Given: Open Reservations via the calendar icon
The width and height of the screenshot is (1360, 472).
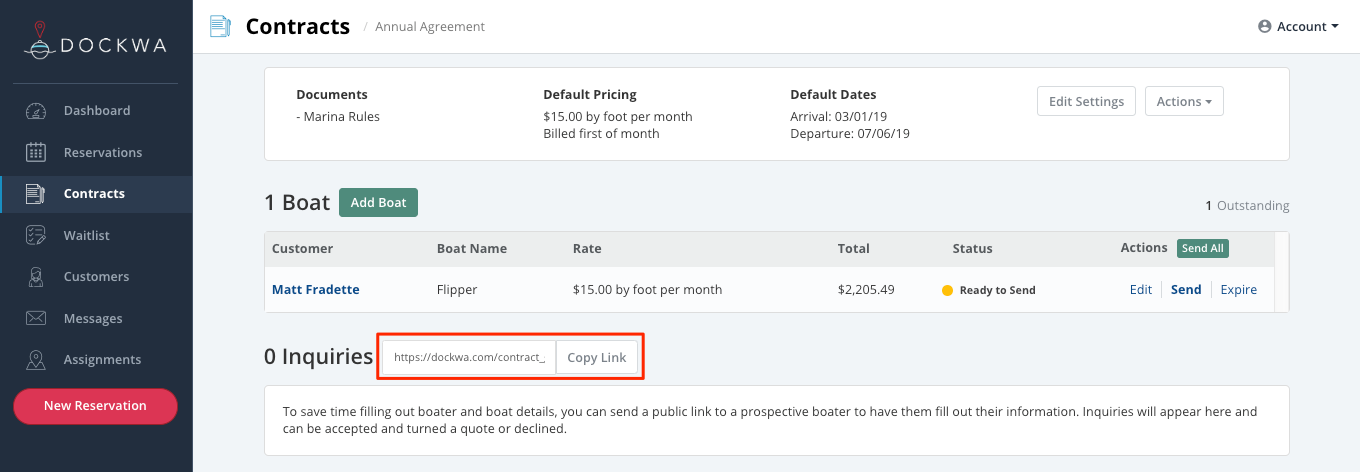Looking at the screenshot, I should coord(36,153).
